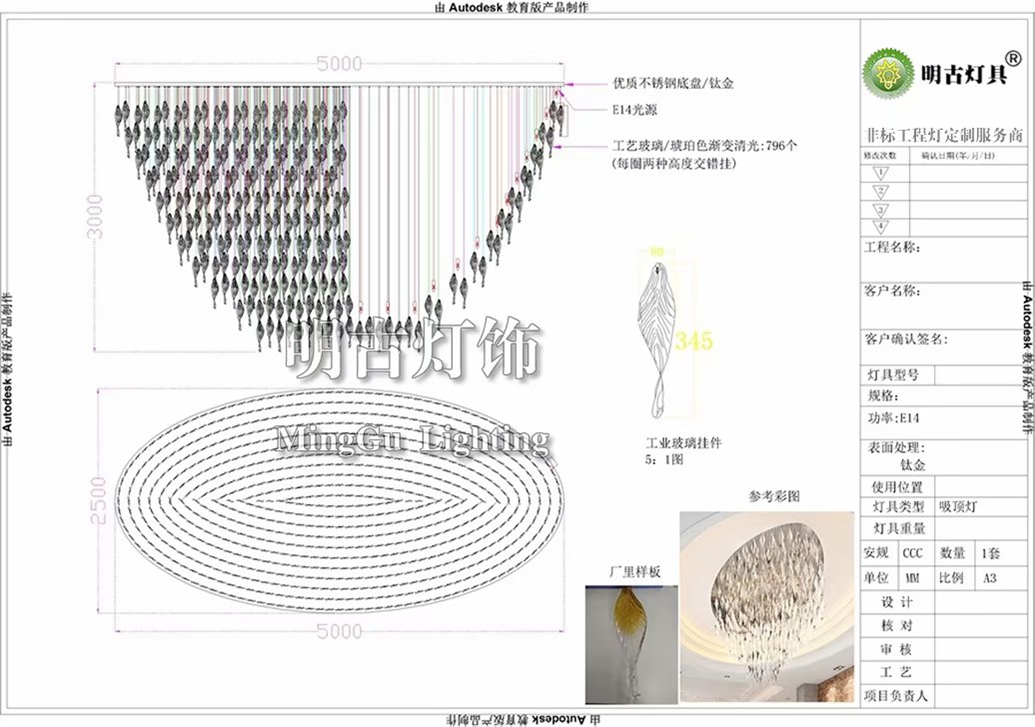Image resolution: width=1035 pixels, height=727 pixels.
Task: Click the E14光源 annotation
Action: 635,110
